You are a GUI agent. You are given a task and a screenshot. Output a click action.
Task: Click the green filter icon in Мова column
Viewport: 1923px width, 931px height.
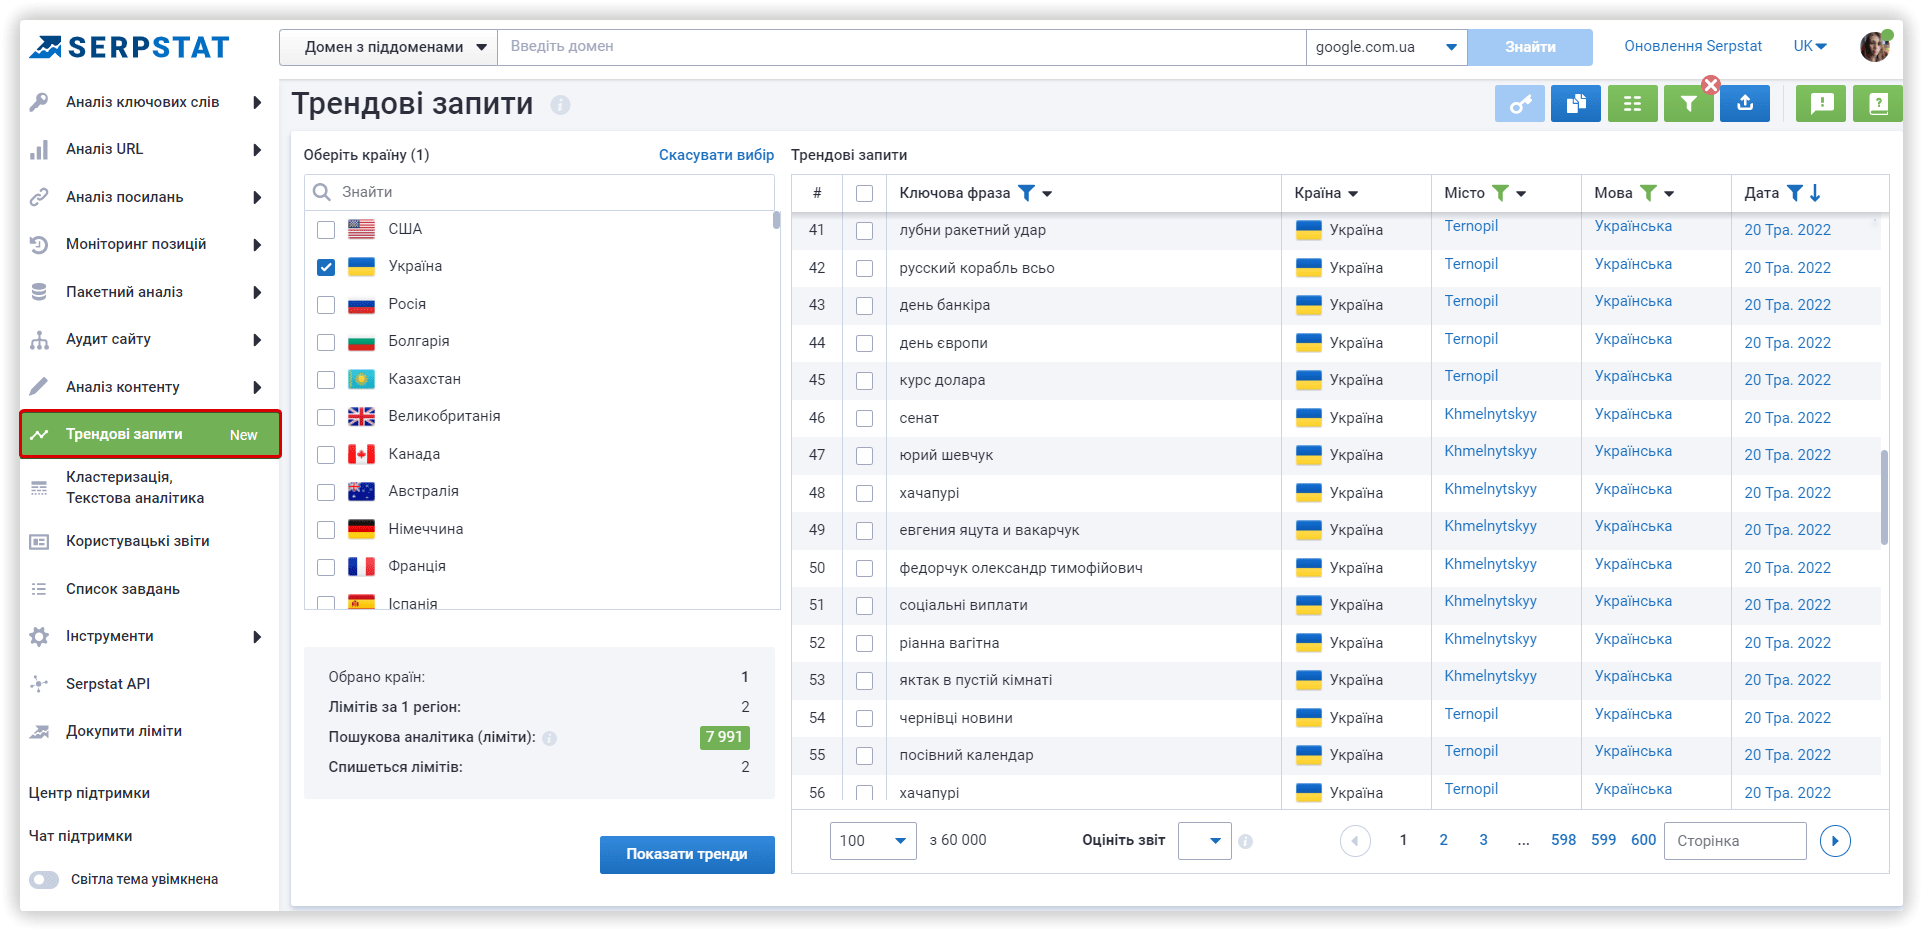point(1648,193)
